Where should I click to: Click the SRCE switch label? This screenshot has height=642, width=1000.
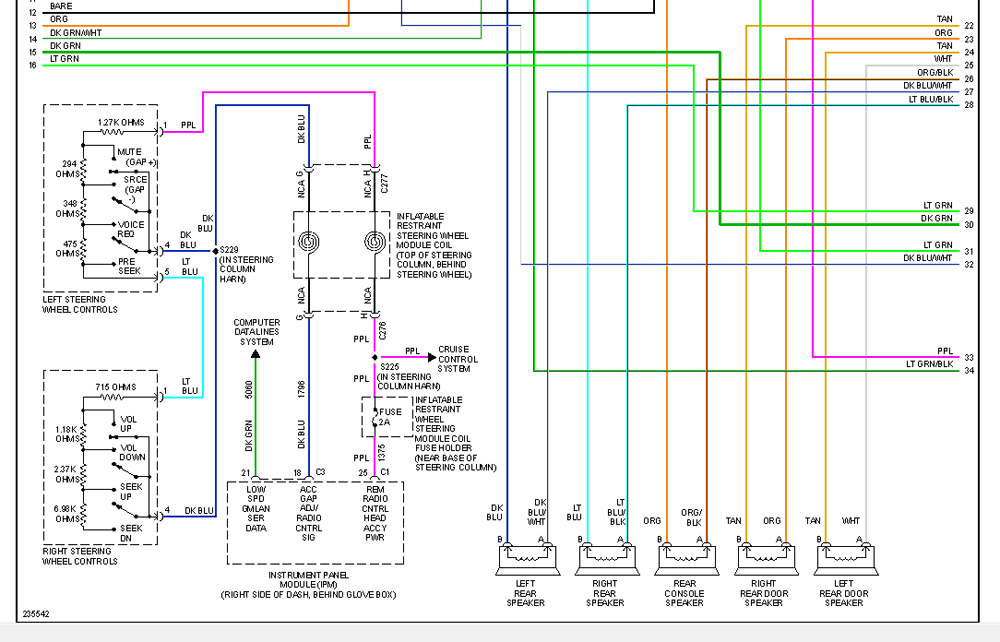[x=135, y=180]
